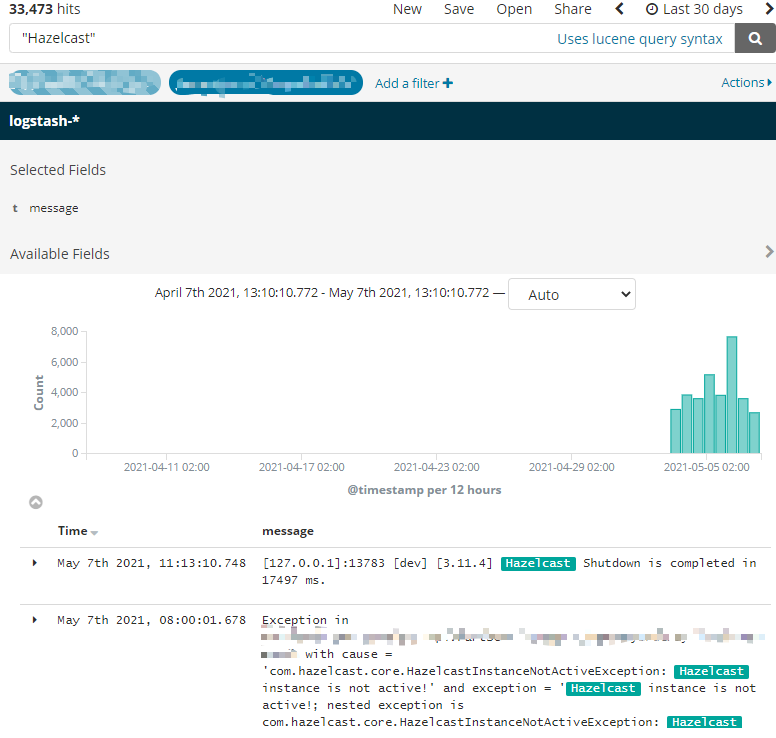Click the @timestamp per 12 hours label
This screenshot has width=776, height=738.
click(x=424, y=490)
